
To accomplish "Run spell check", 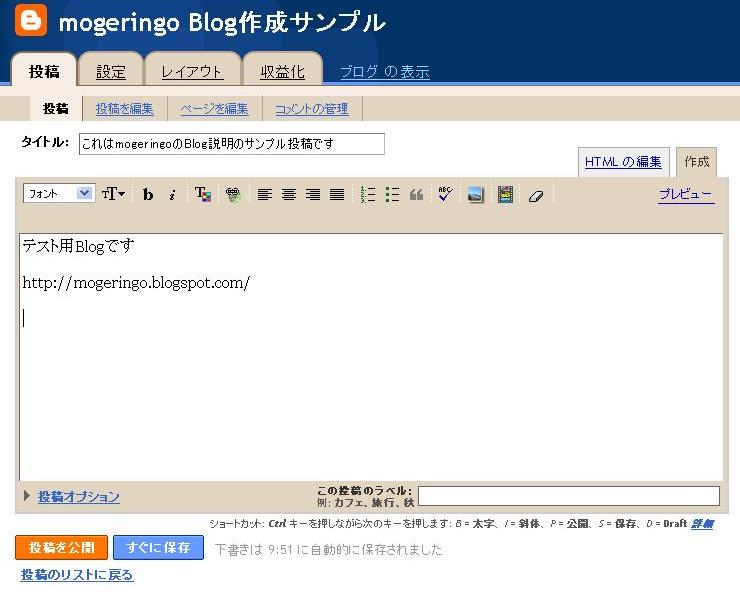I will (445, 194).
